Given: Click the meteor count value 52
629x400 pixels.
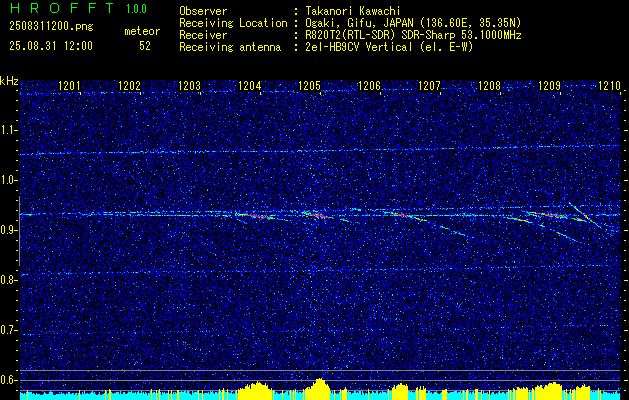Looking at the screenshot, I should point(145,46).
